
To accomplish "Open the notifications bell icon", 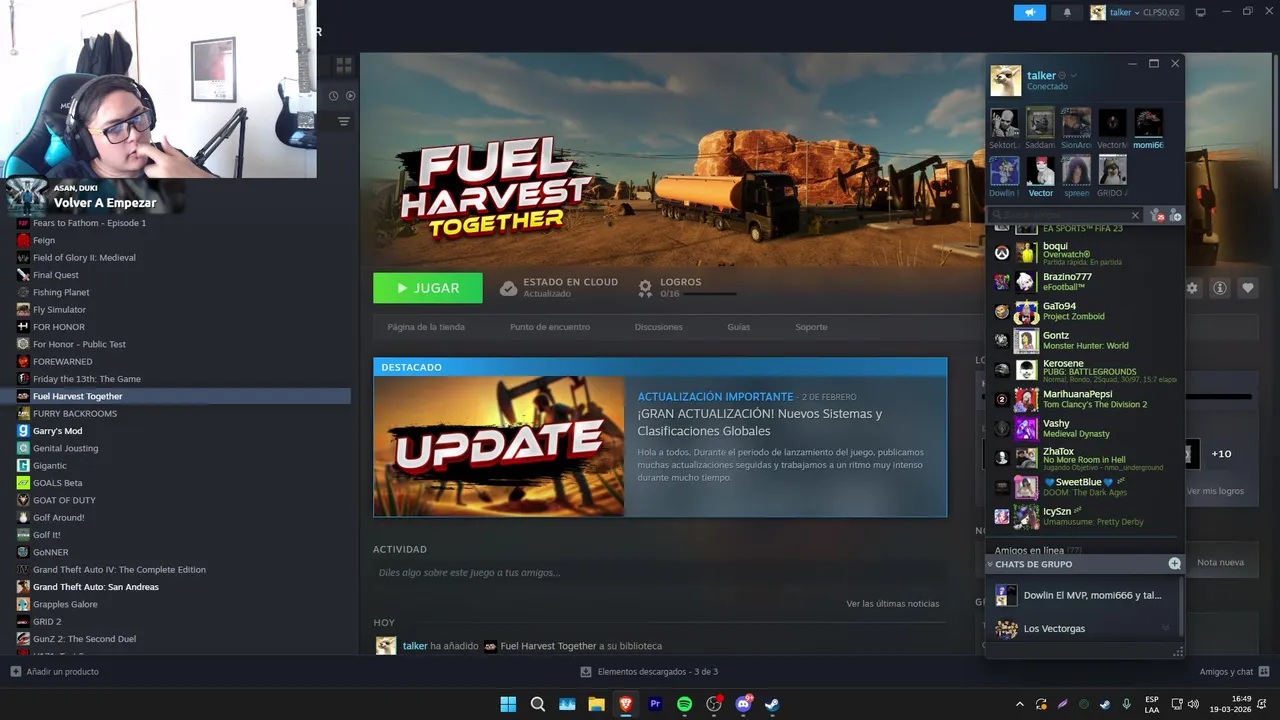I will point(1067,13).
